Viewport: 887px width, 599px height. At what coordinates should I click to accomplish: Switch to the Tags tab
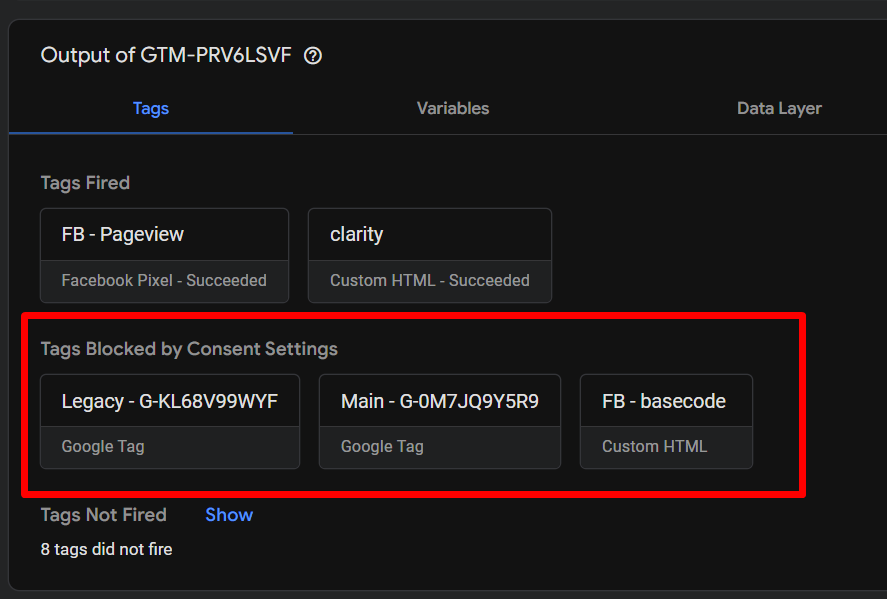pos(151,108)
